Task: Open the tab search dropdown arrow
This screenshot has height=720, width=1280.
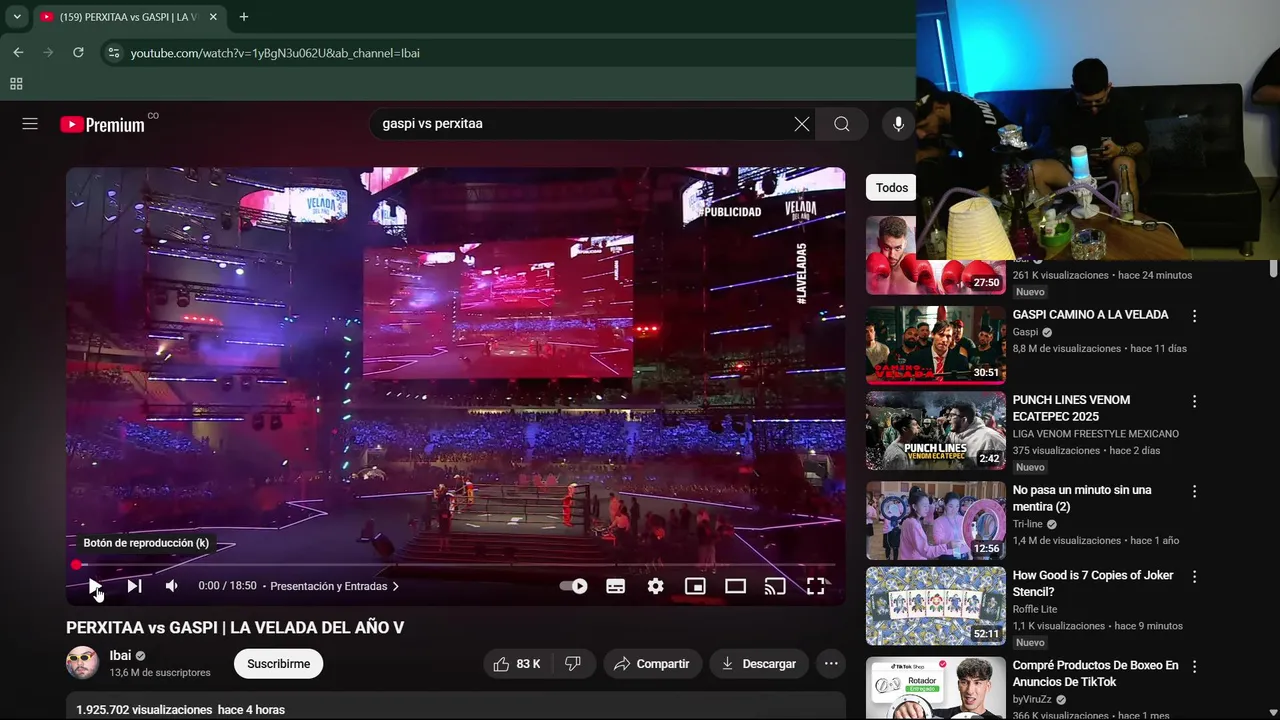Action: click(17, 17)
